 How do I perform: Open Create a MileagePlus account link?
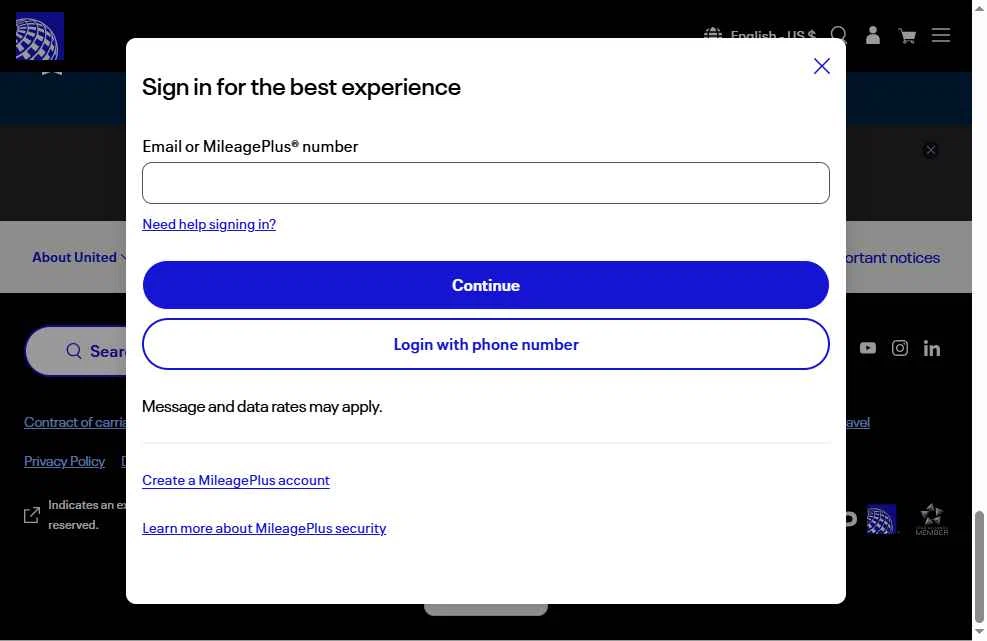coord(236,480)
